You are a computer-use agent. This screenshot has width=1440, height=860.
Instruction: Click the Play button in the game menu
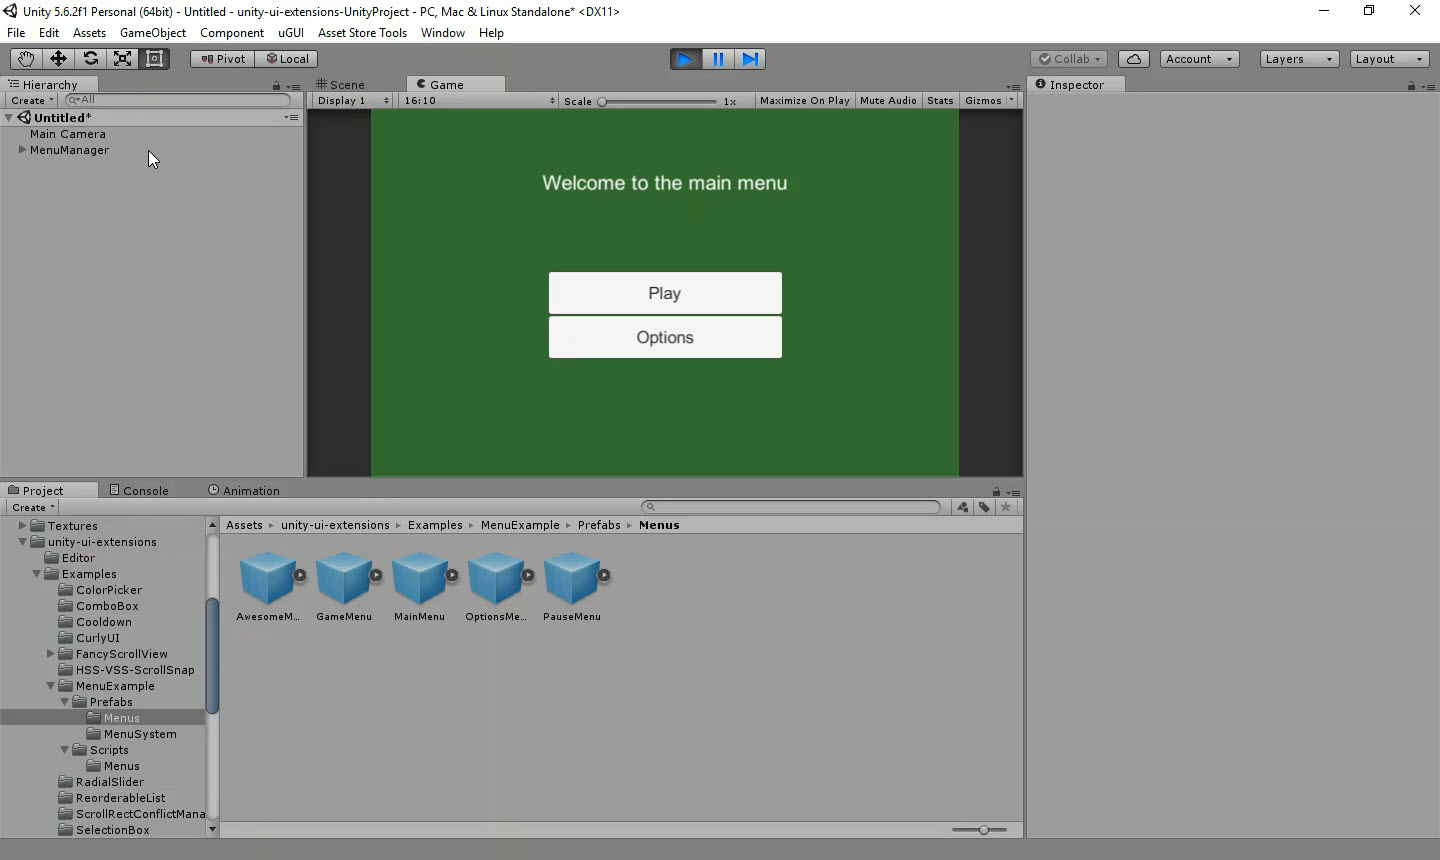coord(665,293)
